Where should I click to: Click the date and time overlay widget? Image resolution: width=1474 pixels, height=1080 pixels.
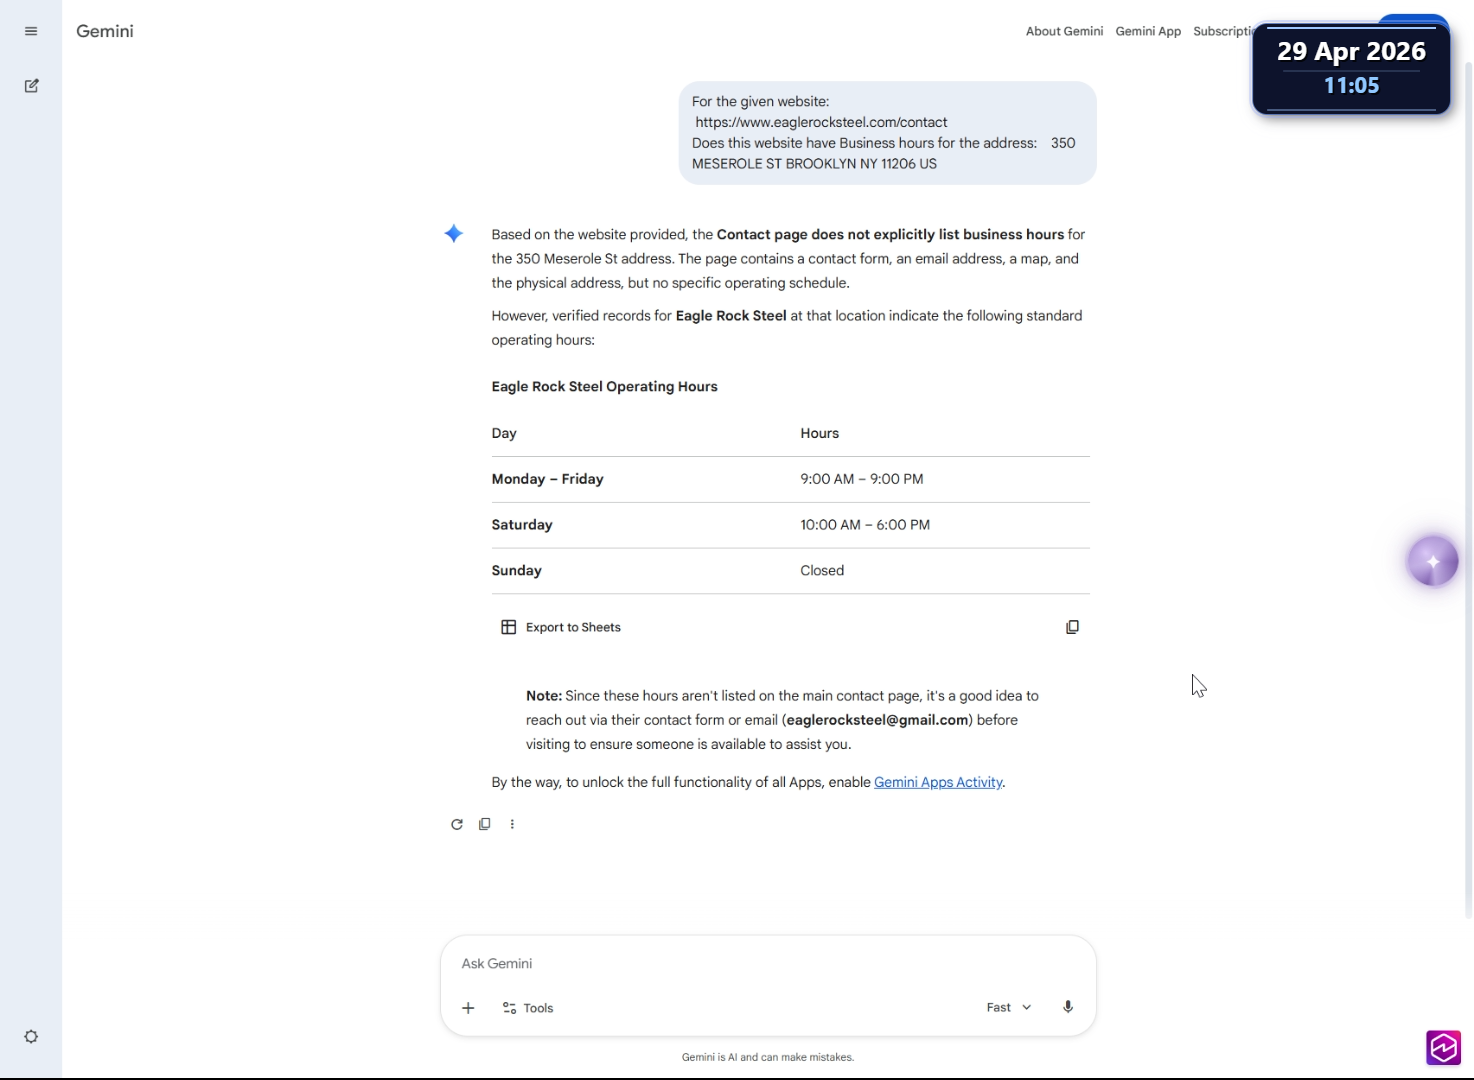pyautogui.click(x=1351, y=68)
